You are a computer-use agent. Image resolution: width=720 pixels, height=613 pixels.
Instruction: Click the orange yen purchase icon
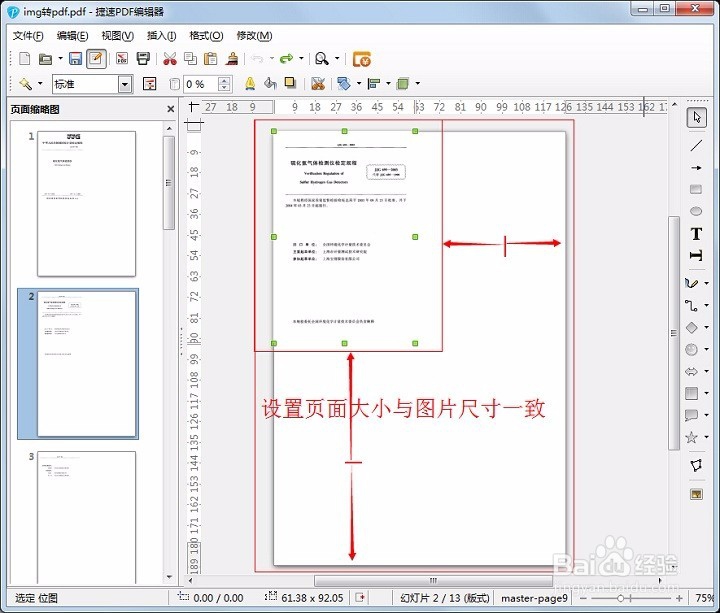tap(362, 59)
